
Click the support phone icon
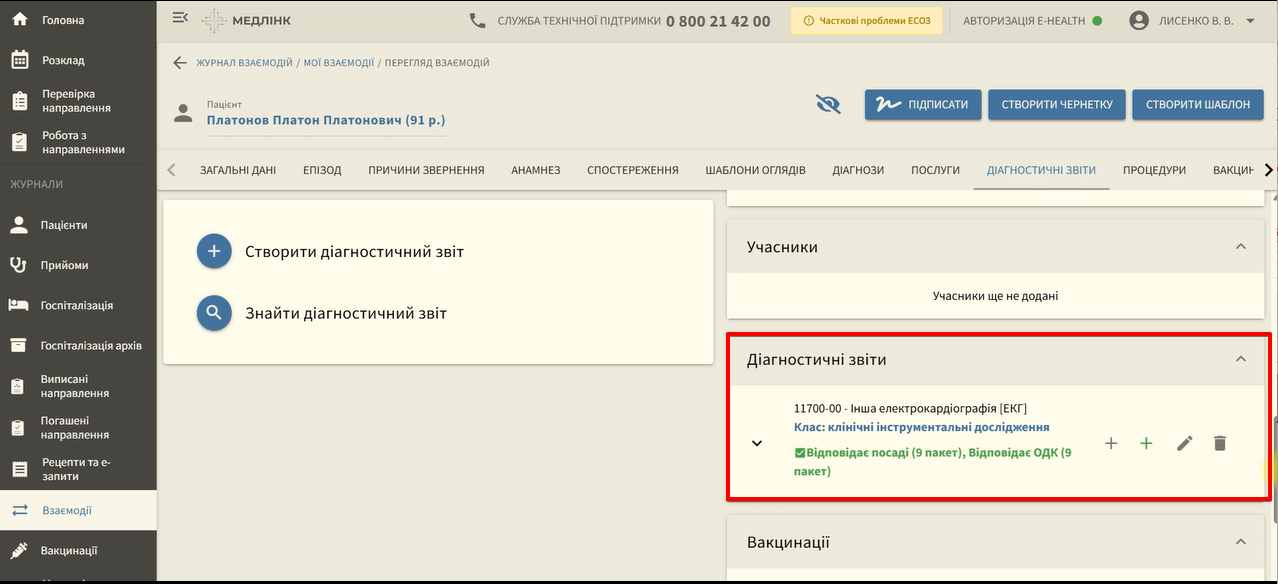(x=478, y=20)
